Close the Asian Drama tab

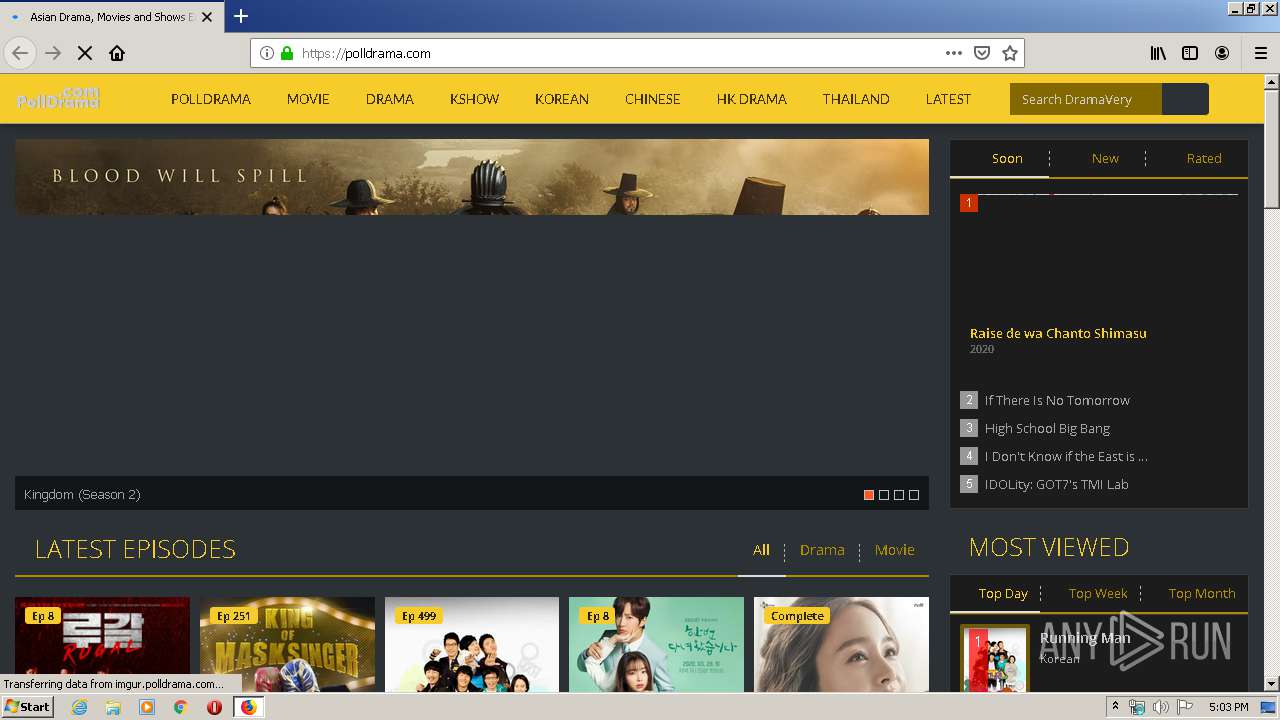(x=207, y=17)
